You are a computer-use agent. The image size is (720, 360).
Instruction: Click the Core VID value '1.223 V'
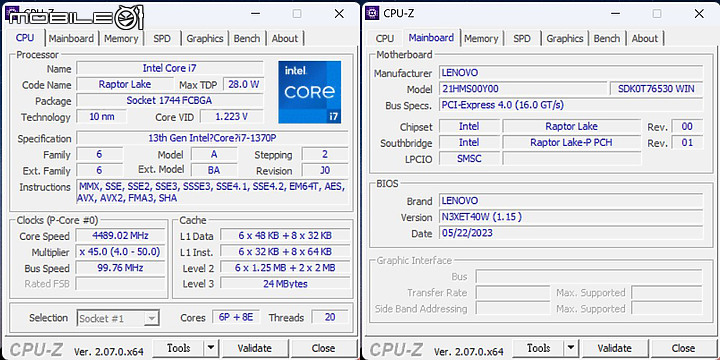click(232, 117)
